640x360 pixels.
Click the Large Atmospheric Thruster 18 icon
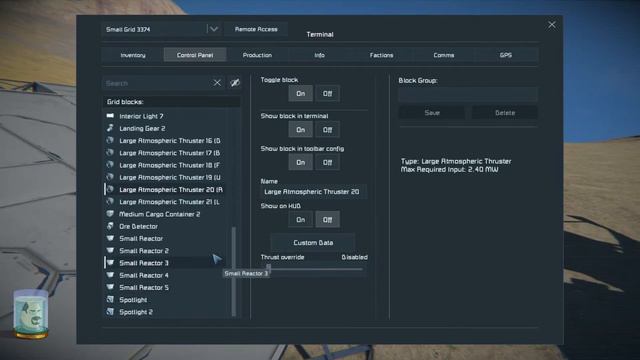click(110, 165)
